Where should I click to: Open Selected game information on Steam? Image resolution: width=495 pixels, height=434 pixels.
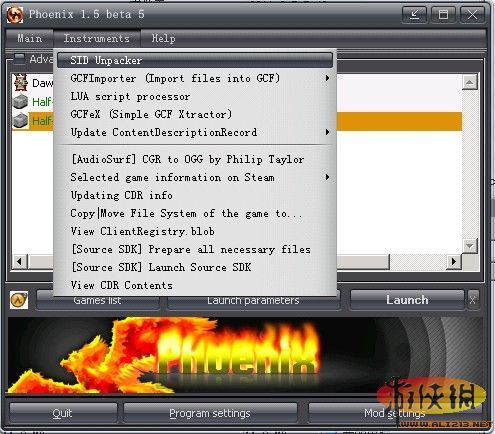click(x=195, y=177)
